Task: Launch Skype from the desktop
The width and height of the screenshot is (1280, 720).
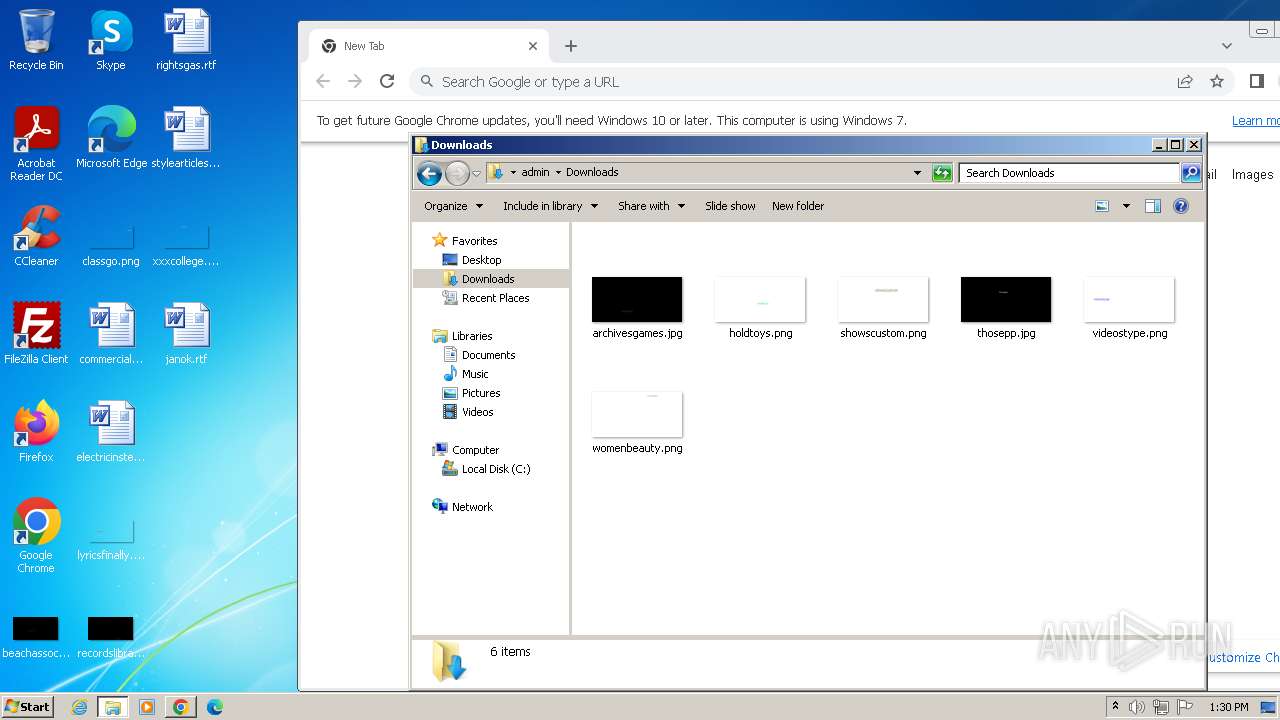Action: pos(110,40)
